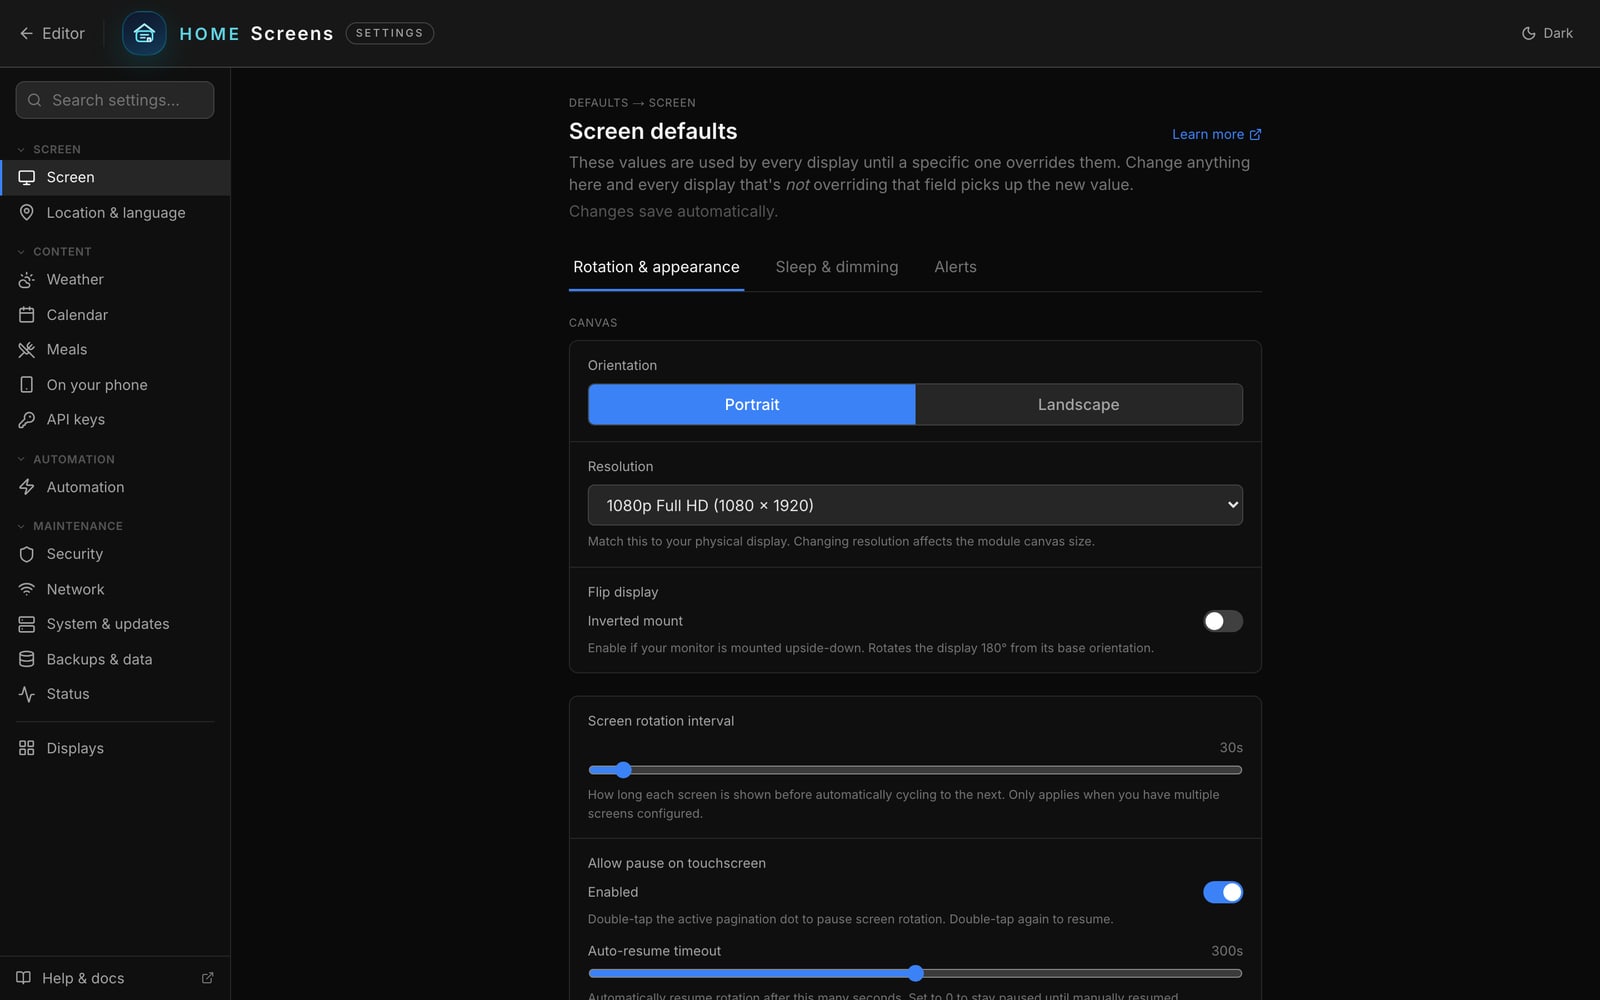Click the search magnifier icon
The height and width of the screenshot is (1000, 1600).
[x=35, y=100]
